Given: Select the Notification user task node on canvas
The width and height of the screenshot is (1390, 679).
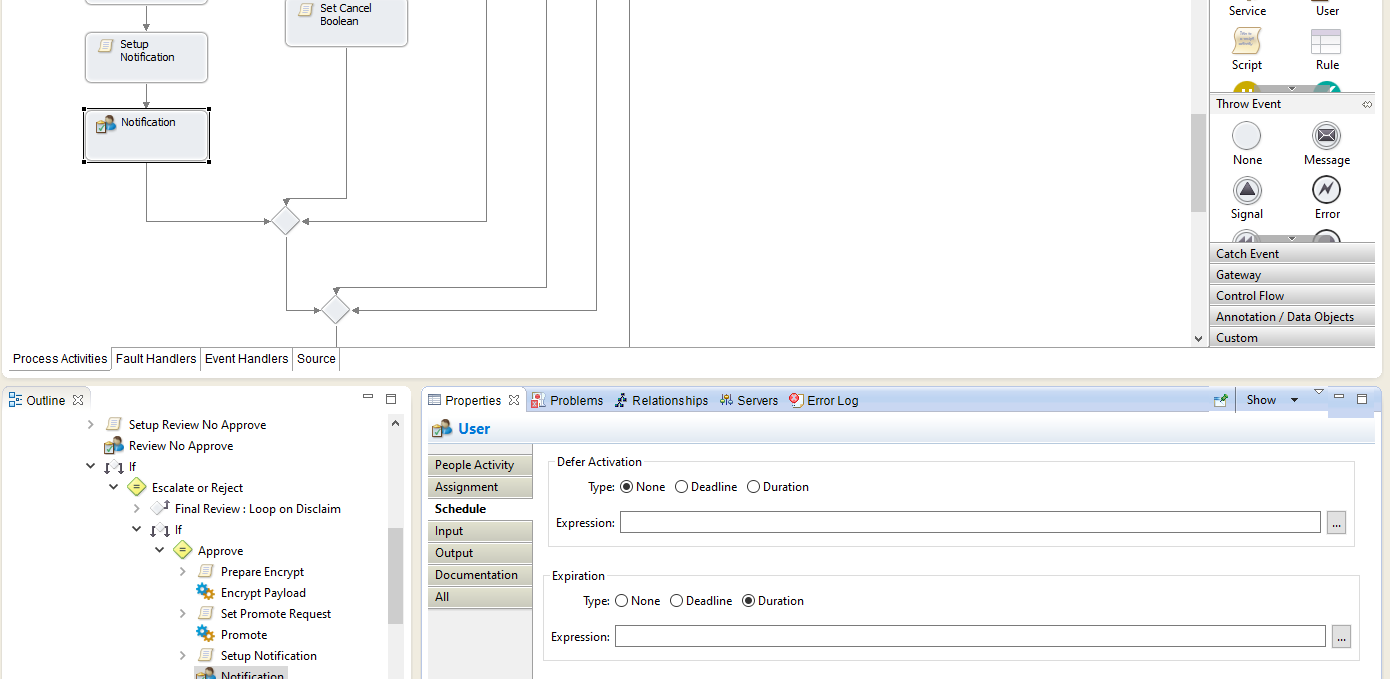Looking at the screenshot, I should click(x=147, y=135).
